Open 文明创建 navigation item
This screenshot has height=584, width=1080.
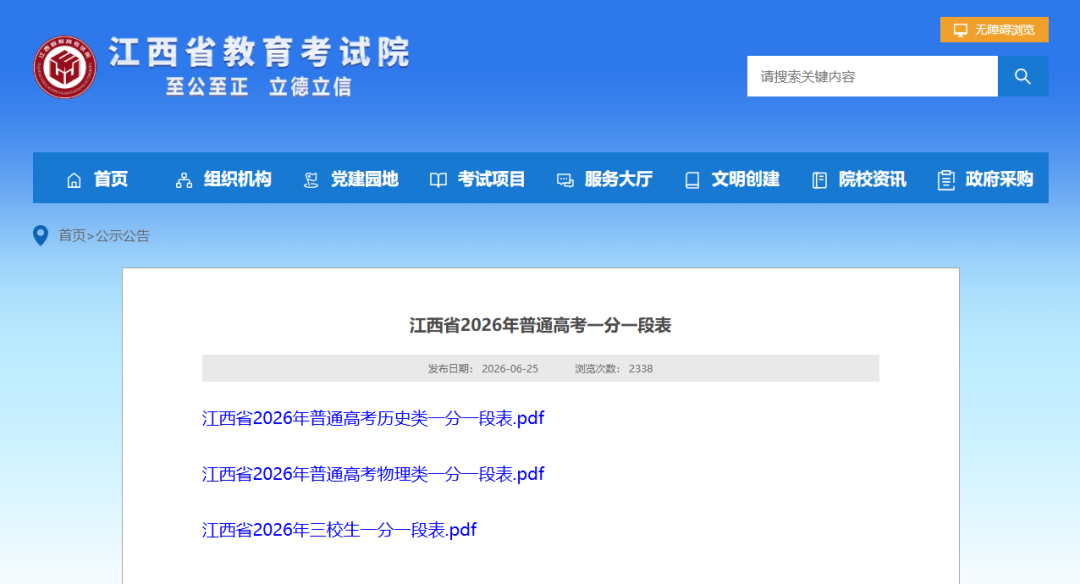tap(745, 179)
